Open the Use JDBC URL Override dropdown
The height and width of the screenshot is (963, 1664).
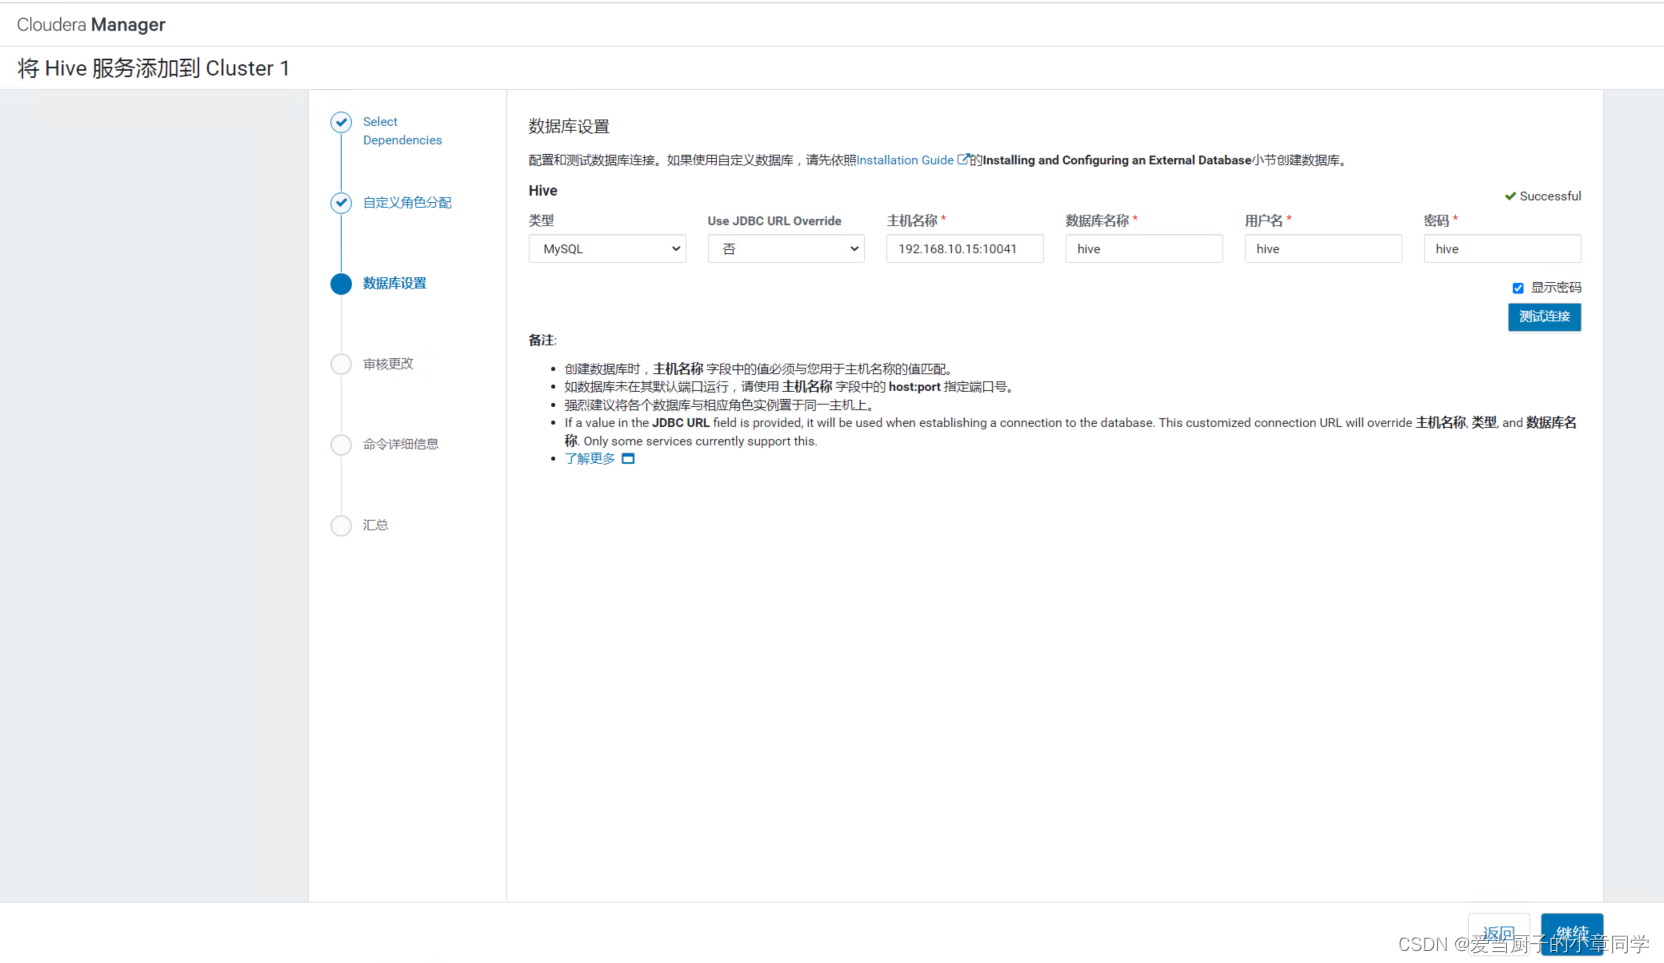(786, 249)
